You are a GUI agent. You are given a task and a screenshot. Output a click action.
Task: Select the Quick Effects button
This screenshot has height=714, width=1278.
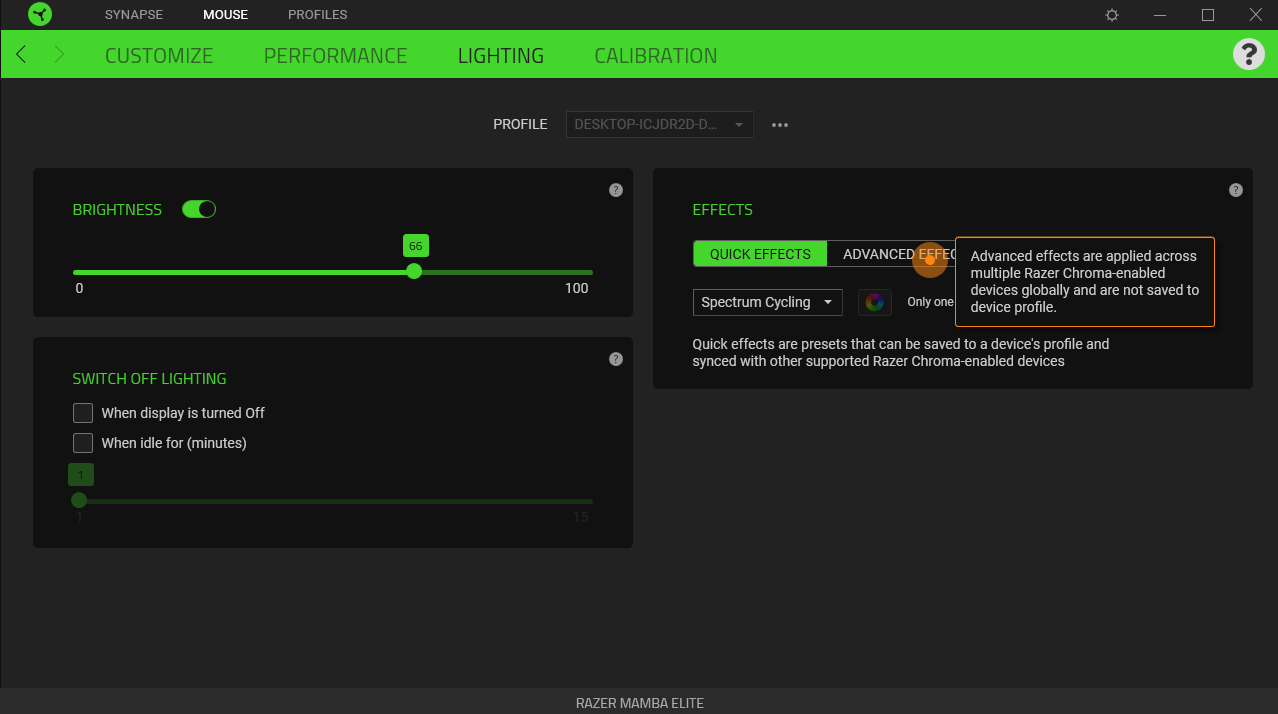pos(760,254)
